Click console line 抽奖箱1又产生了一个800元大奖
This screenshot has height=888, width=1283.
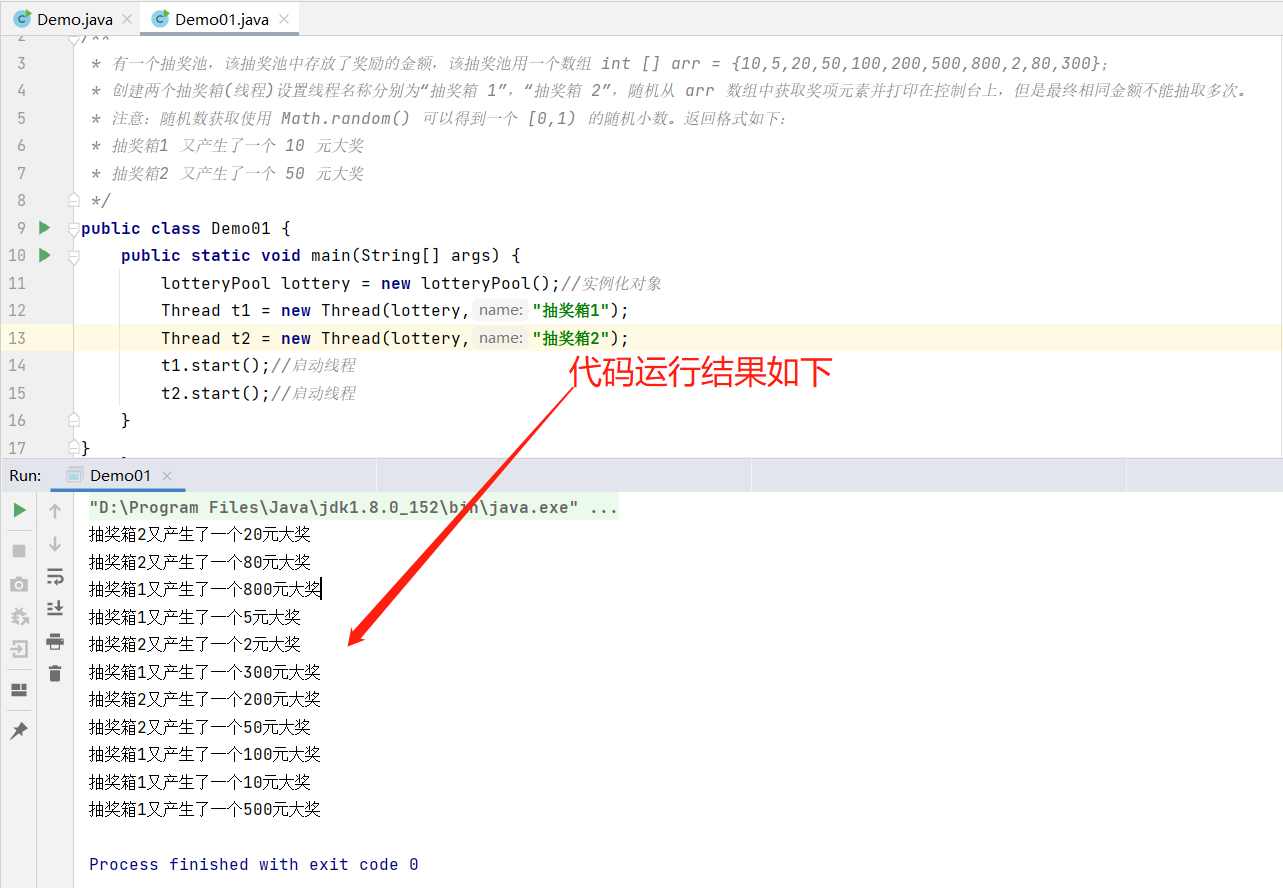click(x=205, y=589)
